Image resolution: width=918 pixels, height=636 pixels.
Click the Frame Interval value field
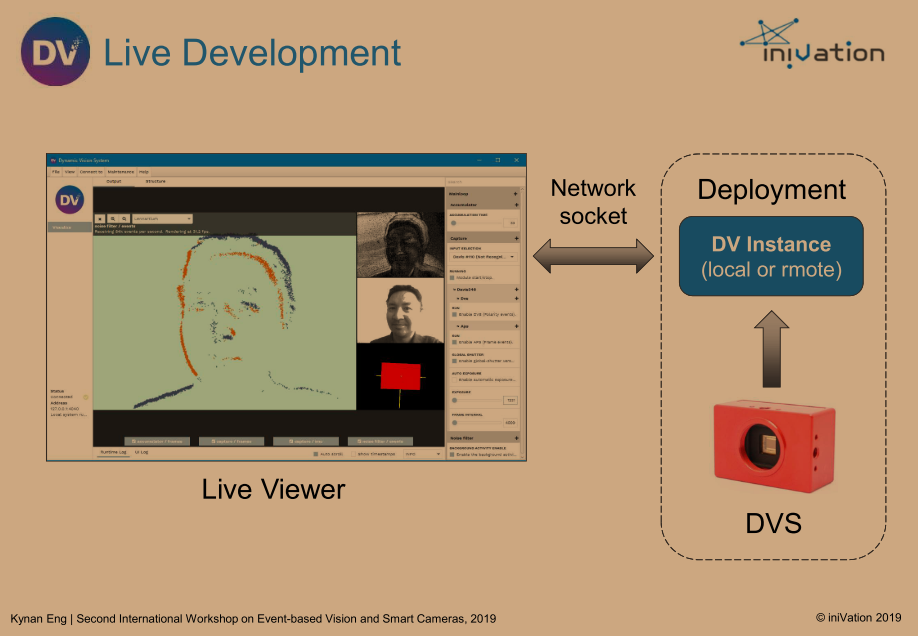511,423
